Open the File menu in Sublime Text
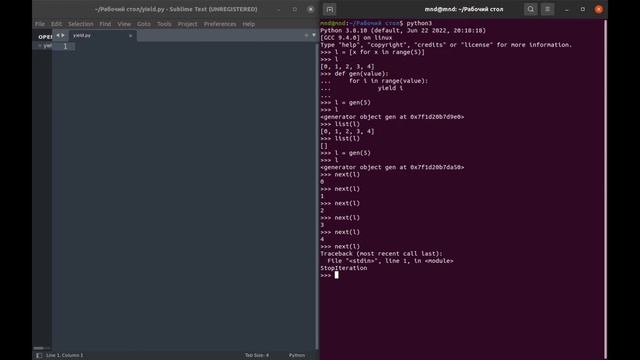The width and height of the screenshot is (640, 360). (x=40, y=24)
